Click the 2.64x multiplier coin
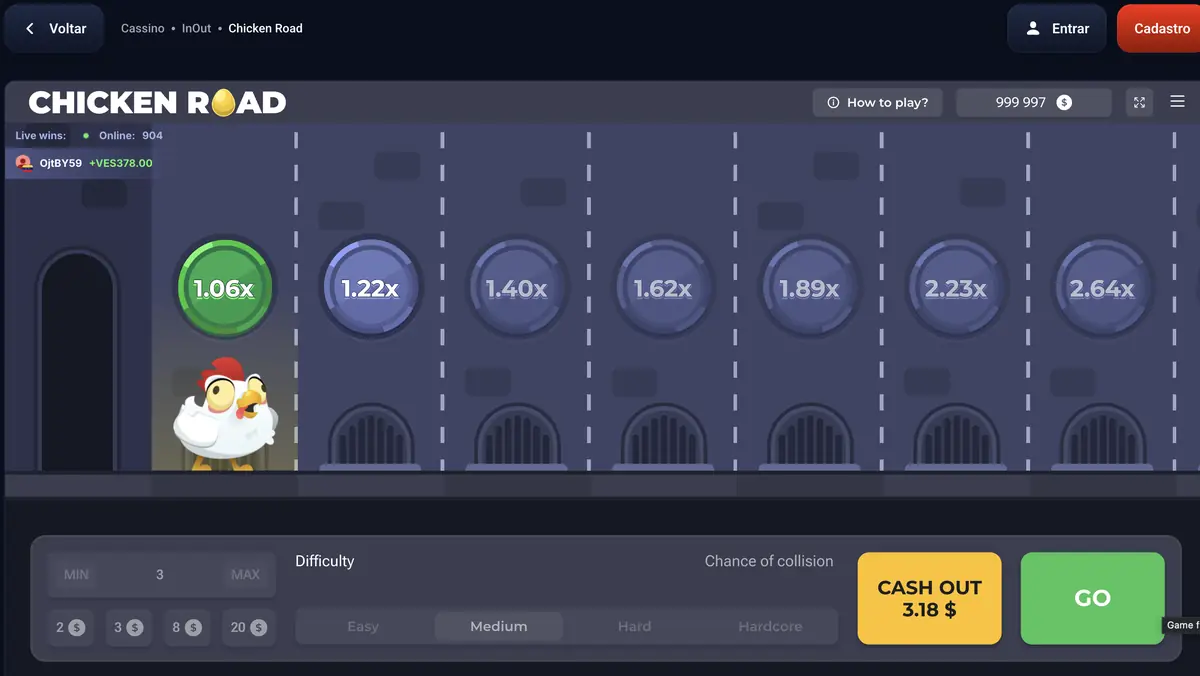Viewport: 1200px width, 676px height. (1101, 288)
